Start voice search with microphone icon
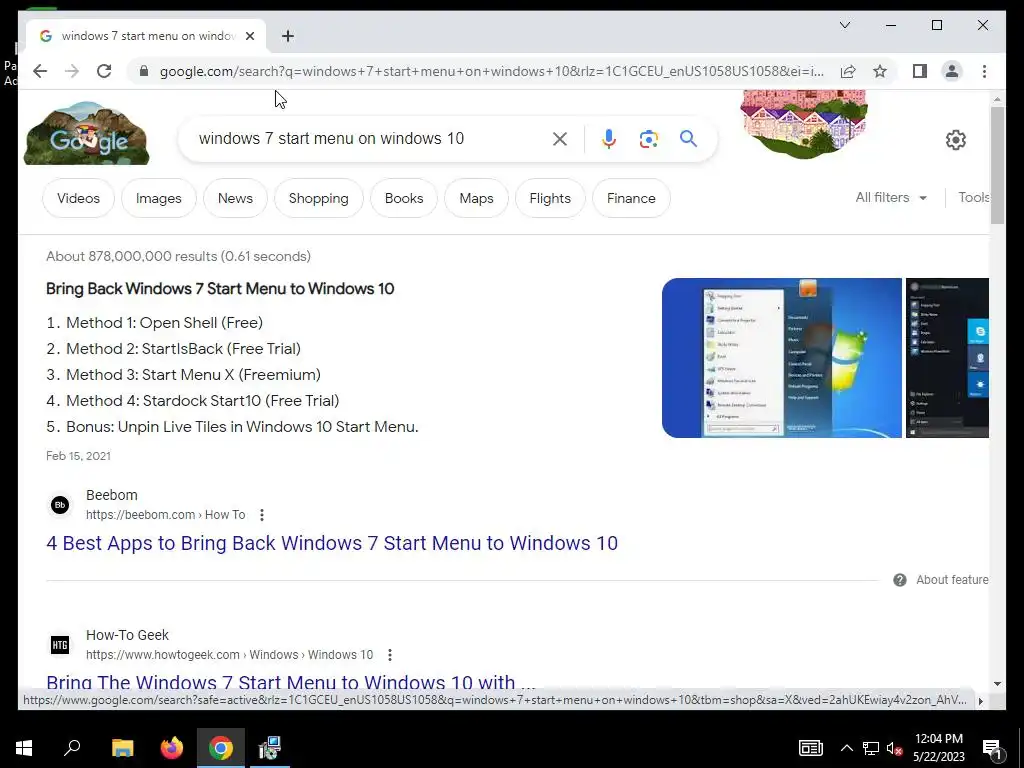 (609, 139)
